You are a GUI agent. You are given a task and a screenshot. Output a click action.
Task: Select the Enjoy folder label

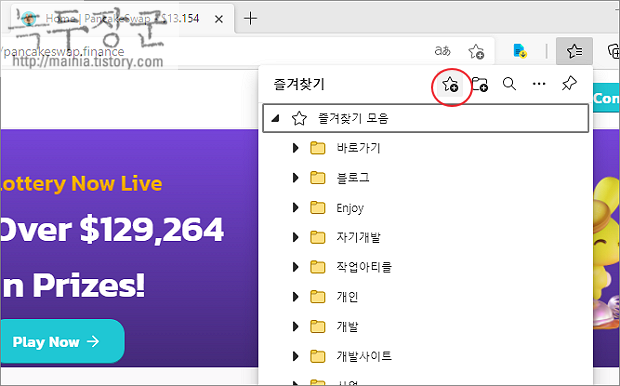tap(350, 208)
